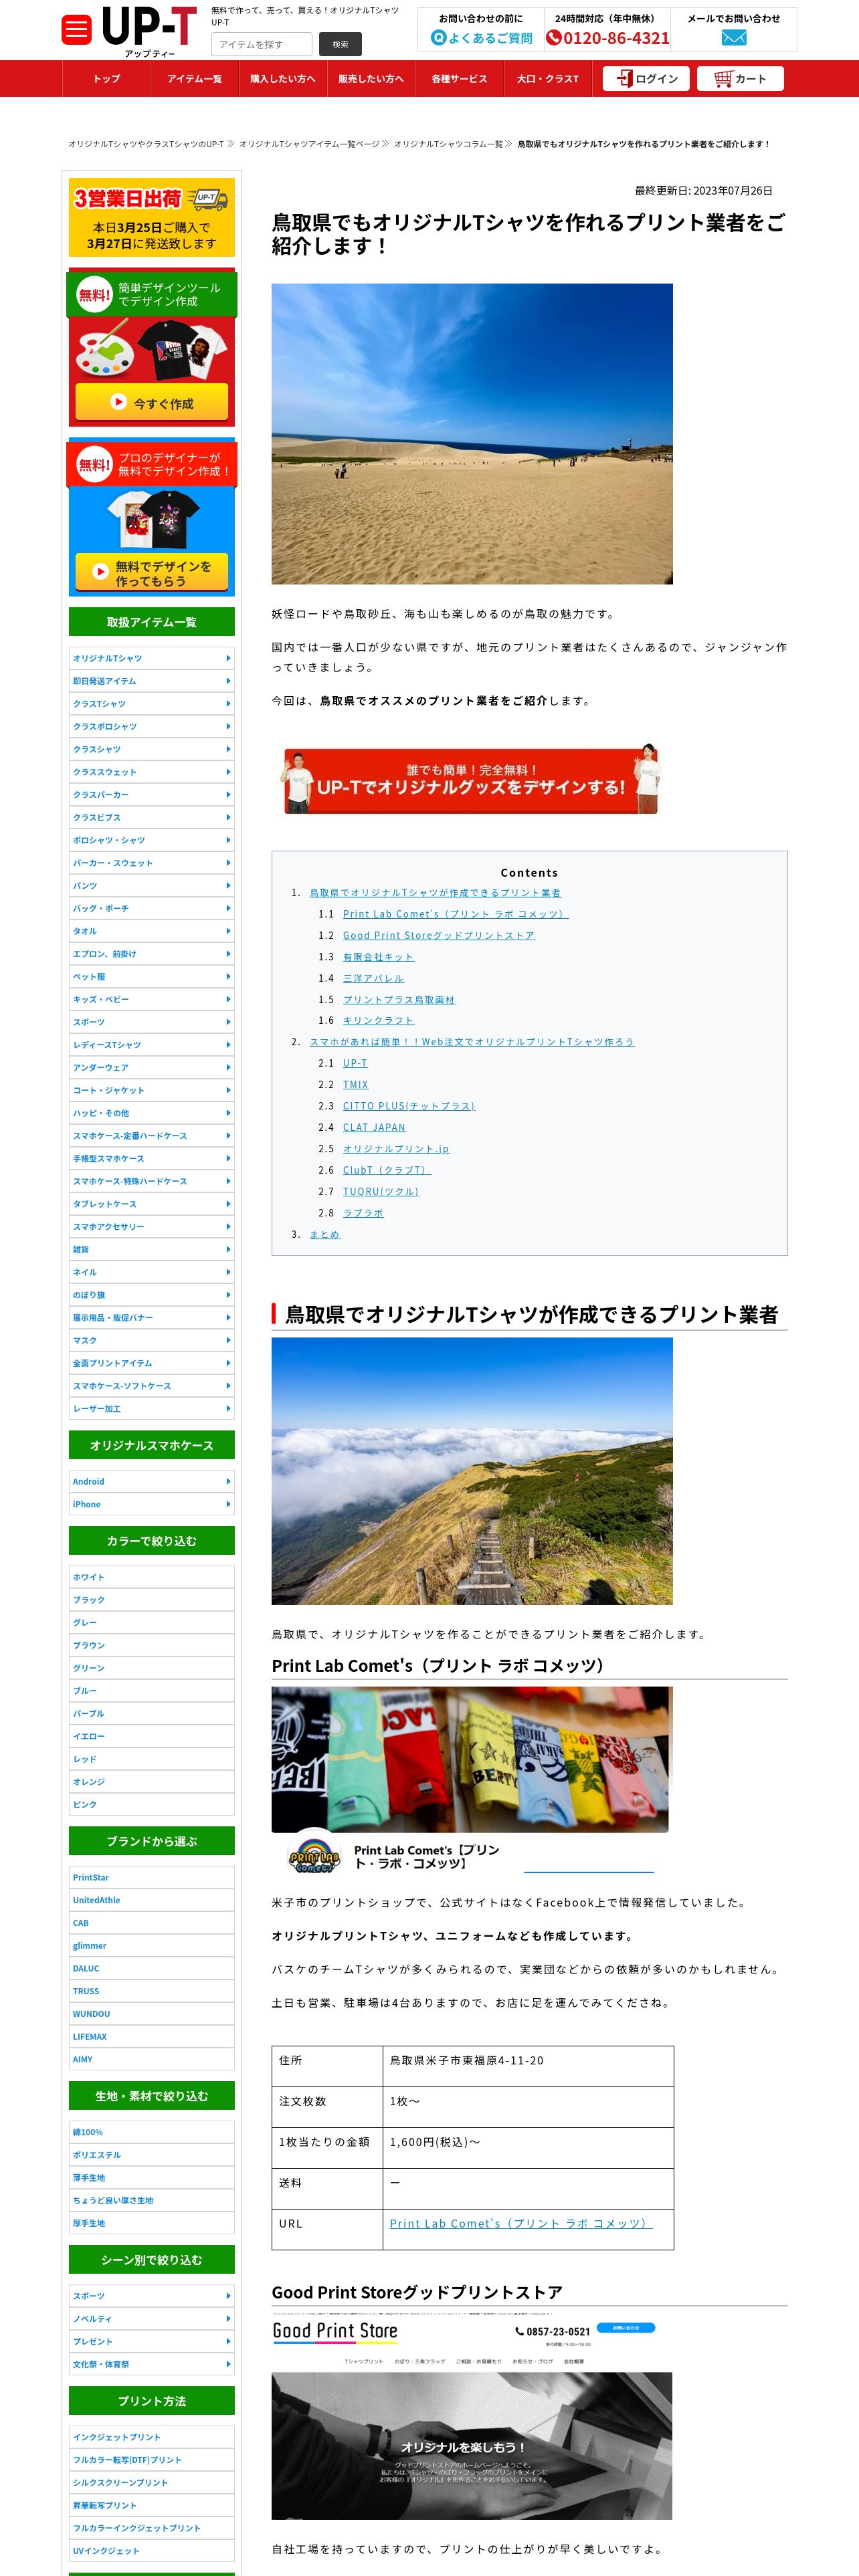859x2576 pixels.
Task: Expand バッグ・ポーチ sidebar category
Action: point(152,908)
